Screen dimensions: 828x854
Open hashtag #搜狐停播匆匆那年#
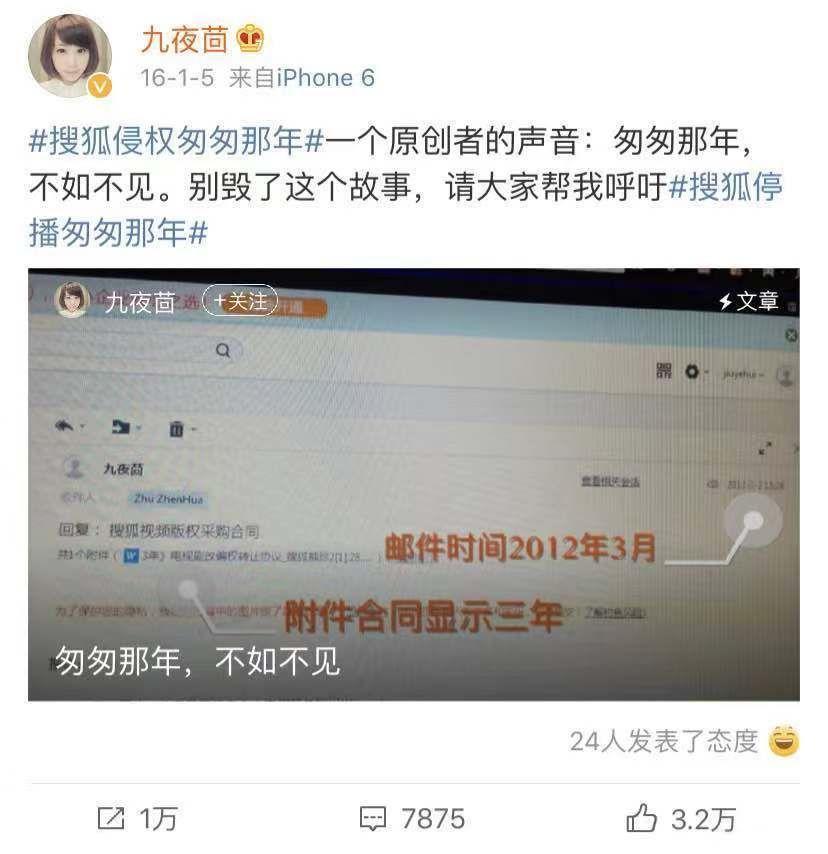[x=406, y=209]
